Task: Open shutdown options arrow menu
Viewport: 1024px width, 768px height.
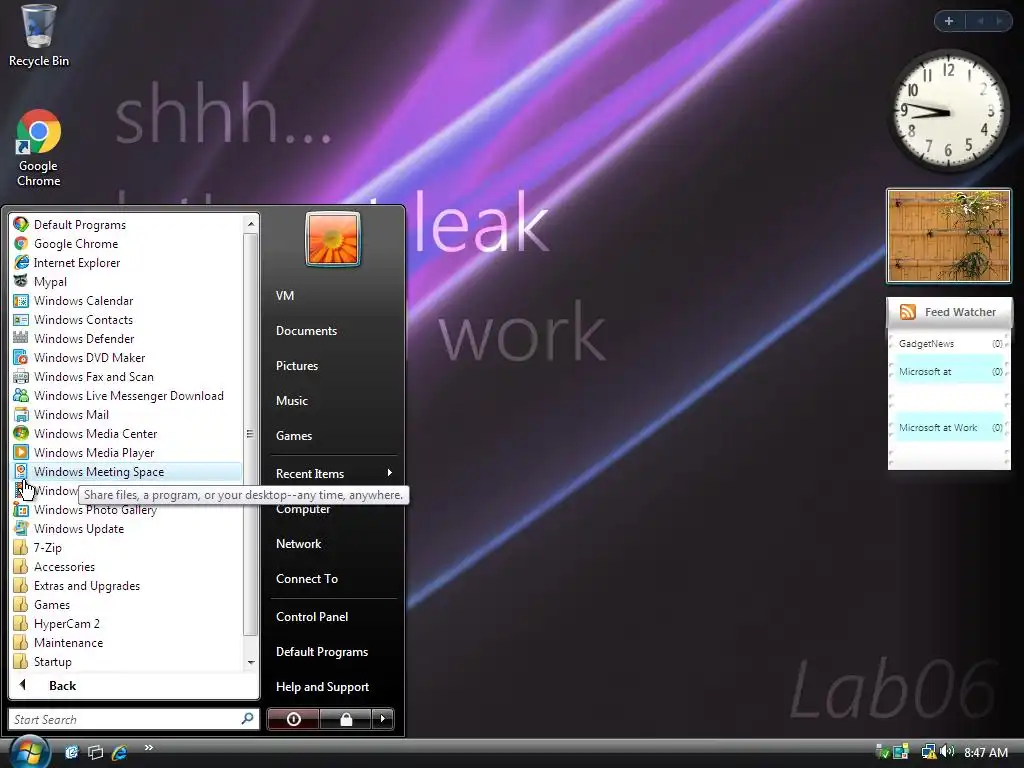Action: pos(383,719)
